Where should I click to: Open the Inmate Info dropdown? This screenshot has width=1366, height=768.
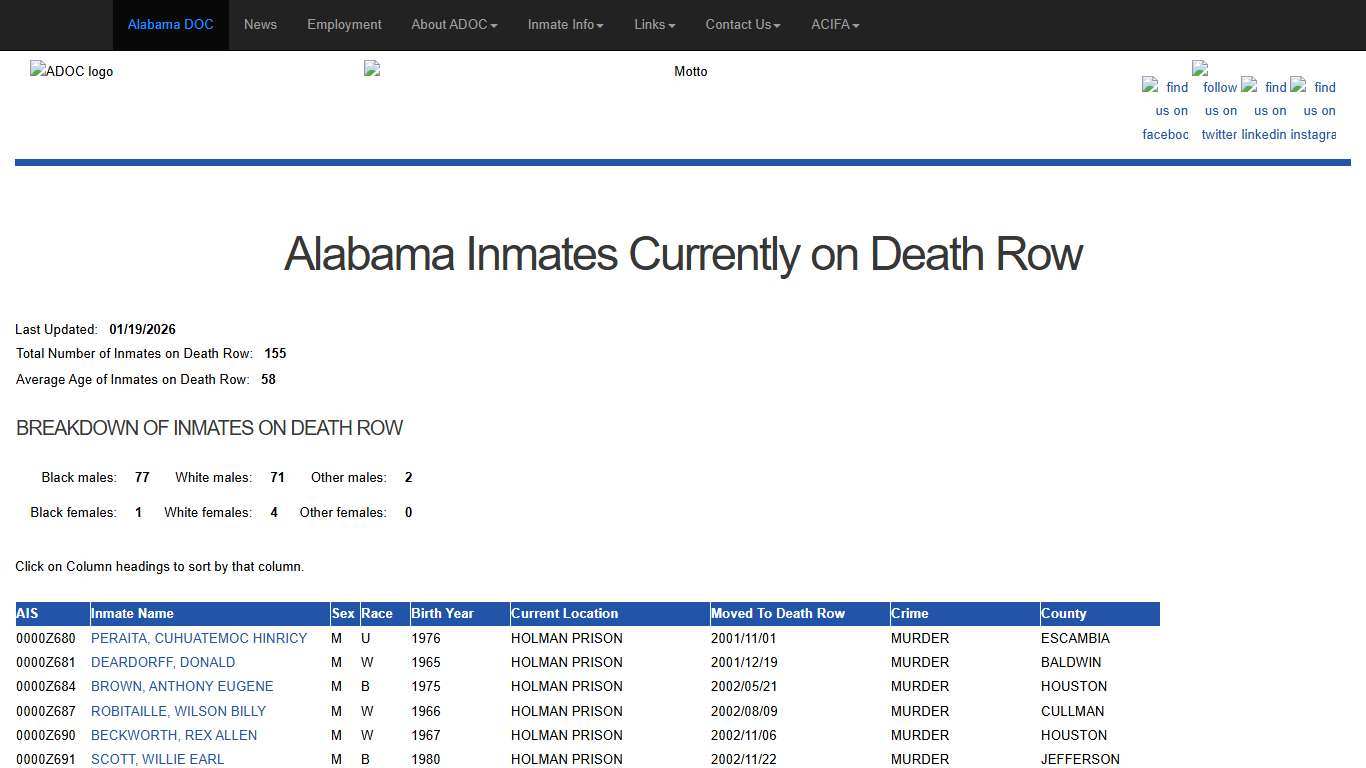click(564, 25)
